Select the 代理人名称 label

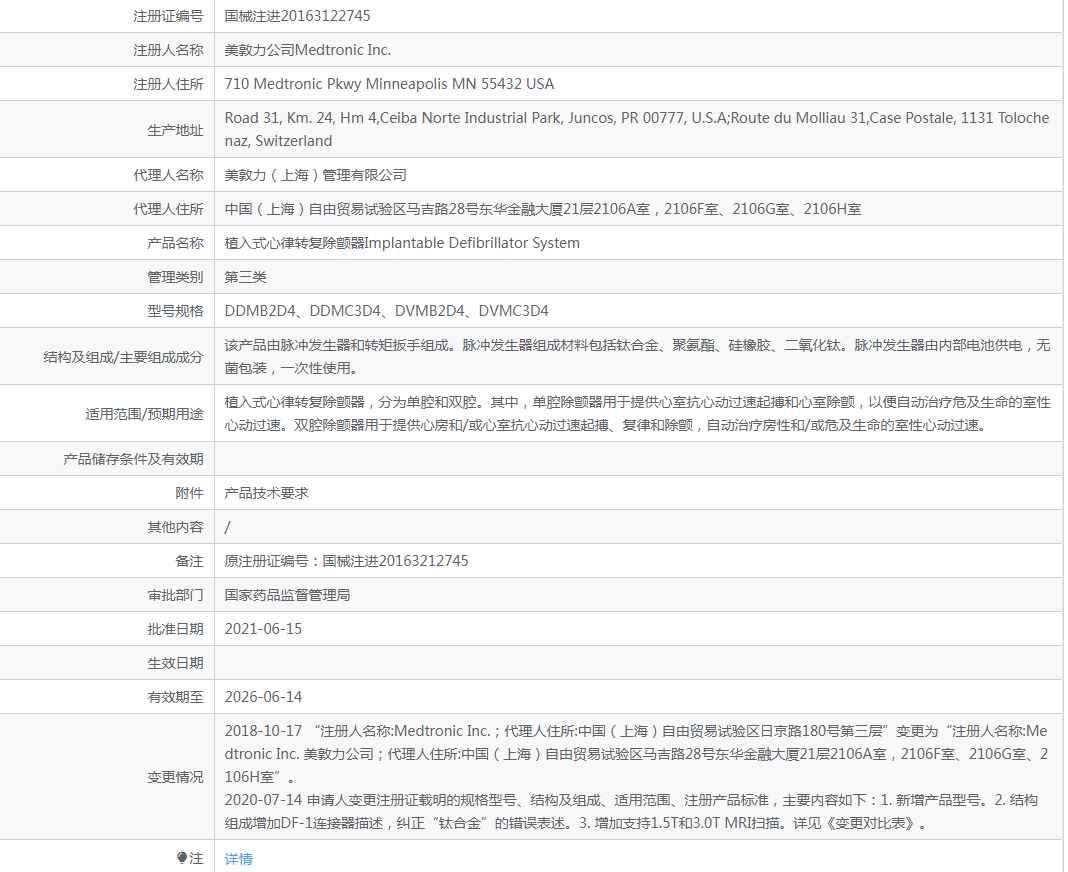click(168, 175)
